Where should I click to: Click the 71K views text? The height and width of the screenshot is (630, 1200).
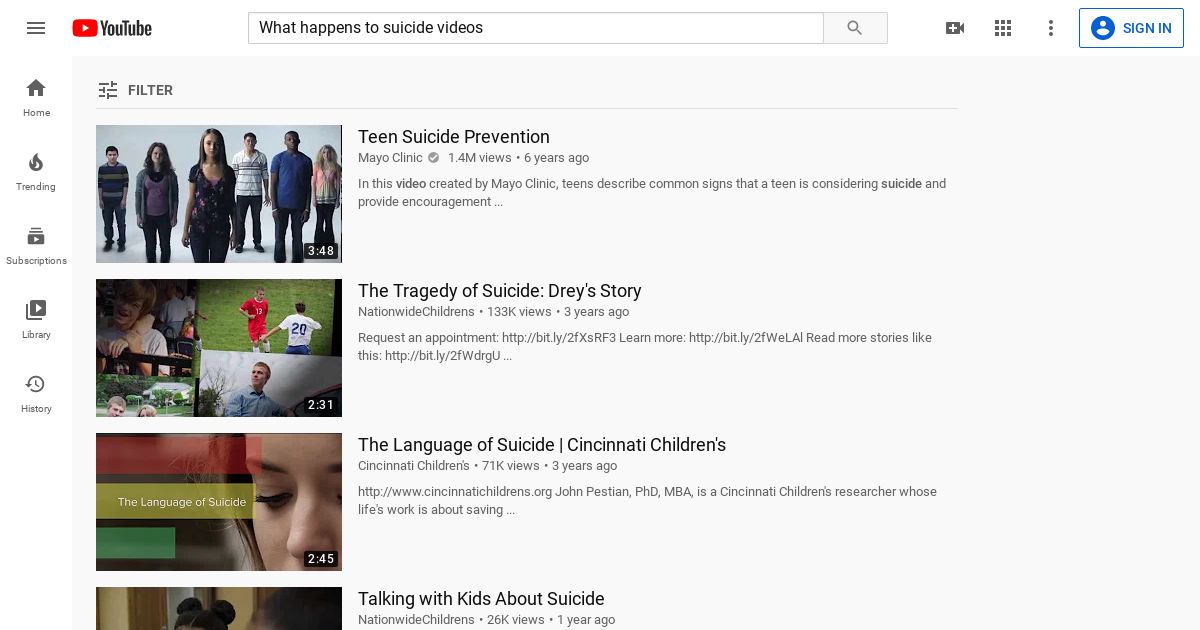click(511, 466)
